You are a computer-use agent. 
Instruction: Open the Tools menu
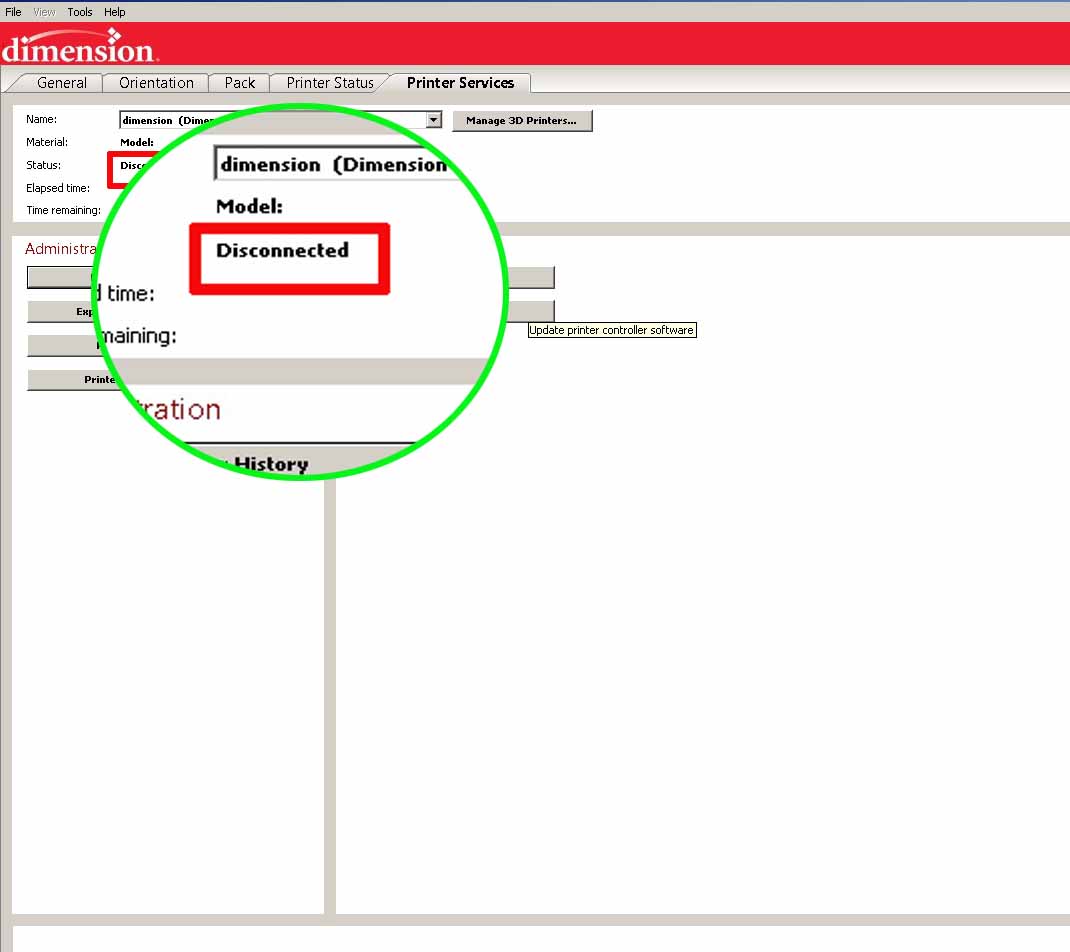[79, 12]
